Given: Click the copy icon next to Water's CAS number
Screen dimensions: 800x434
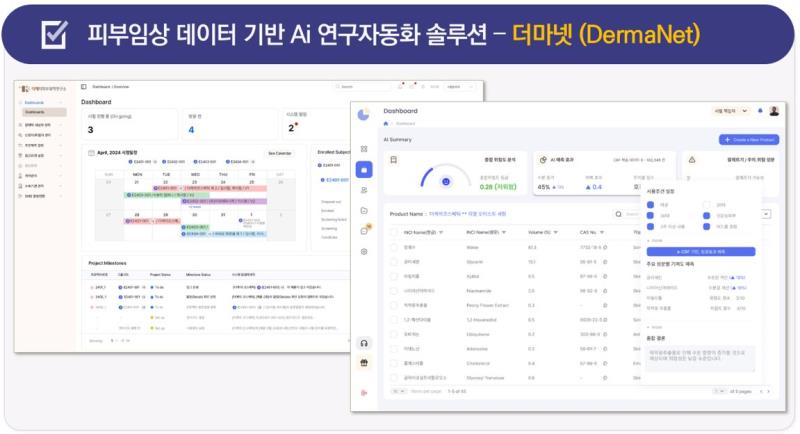Looking at the screenshot, I should coord(605,247).
